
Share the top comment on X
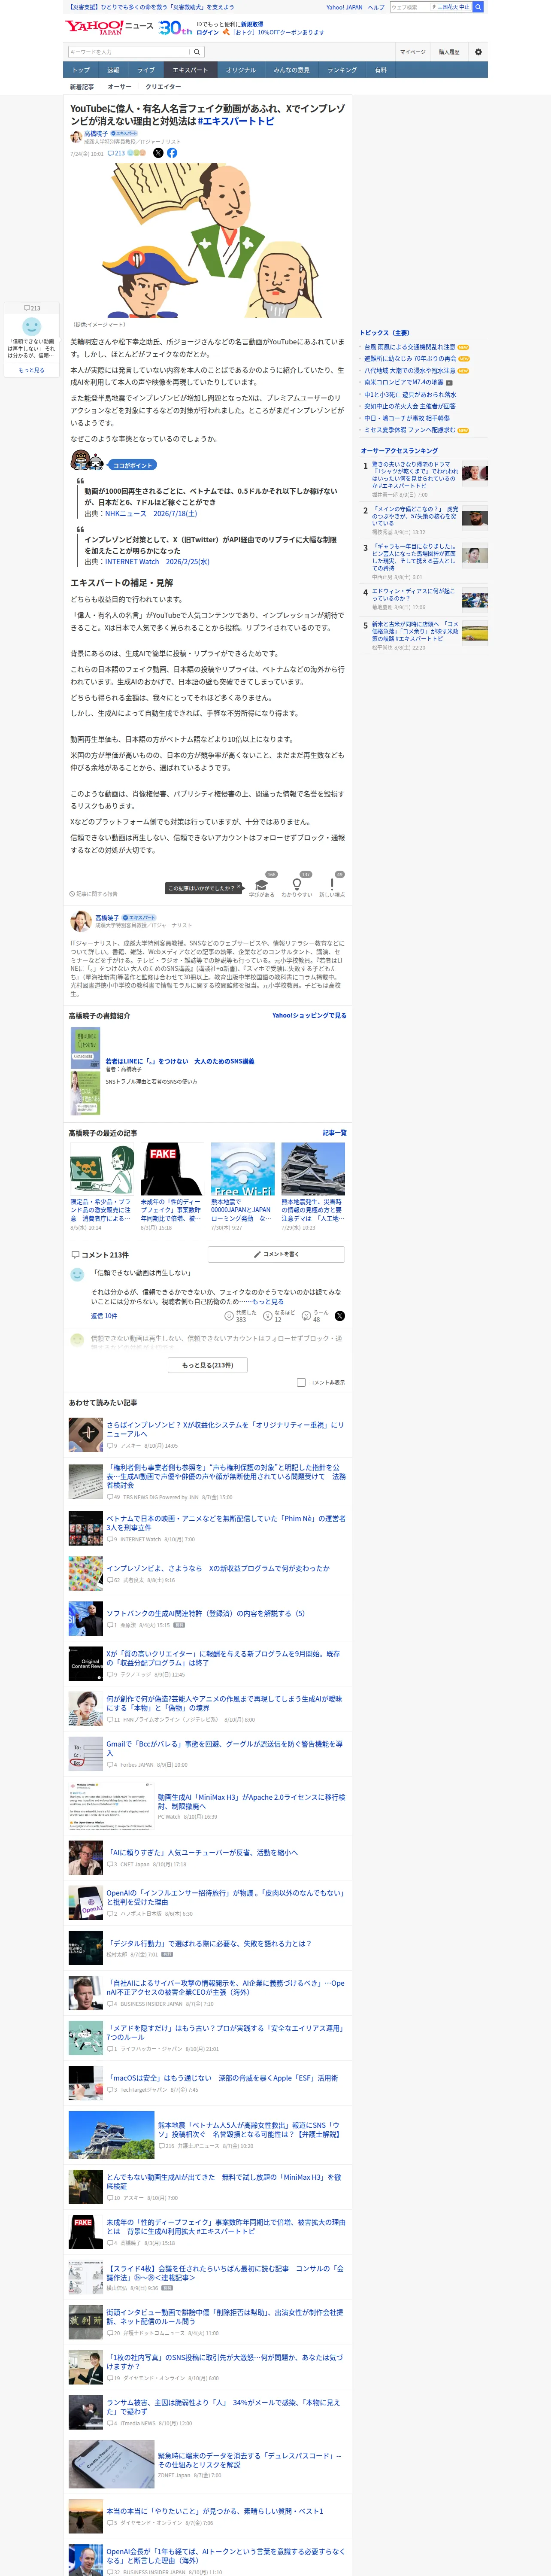pyautogui.click(x=339, y=1316)
